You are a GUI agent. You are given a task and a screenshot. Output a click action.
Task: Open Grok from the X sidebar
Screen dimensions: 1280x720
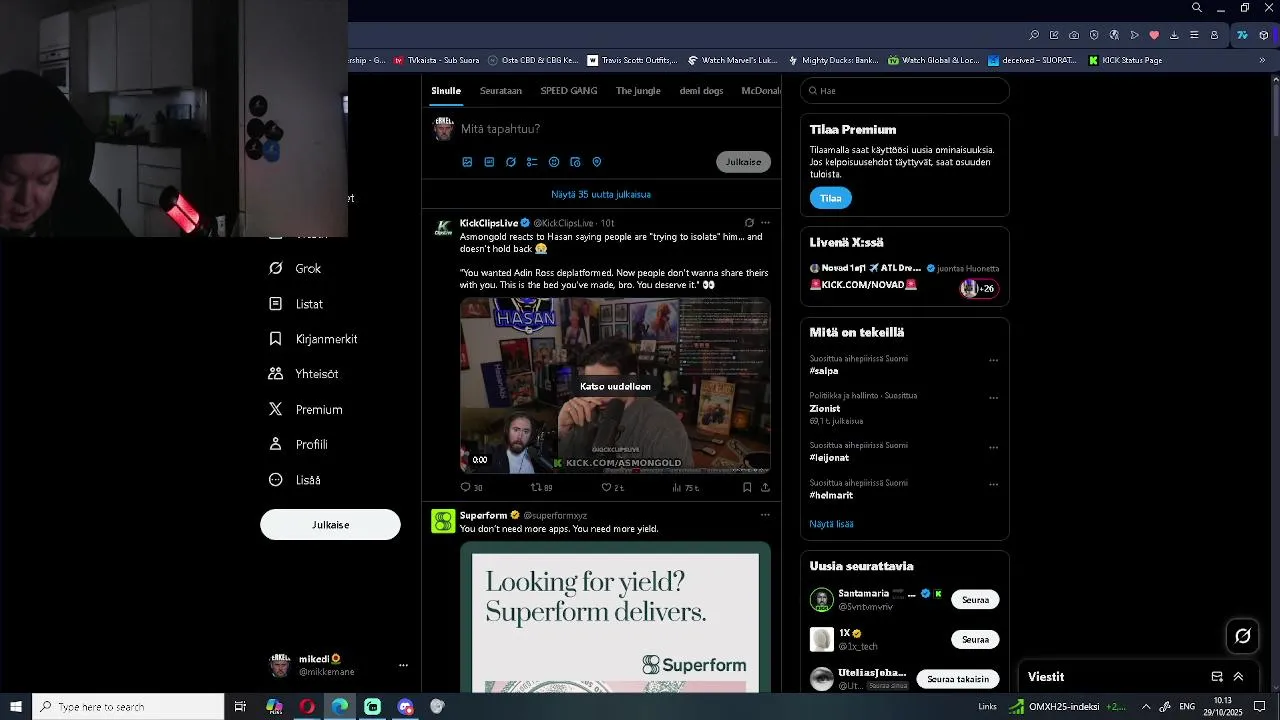(x=295, y=268)
